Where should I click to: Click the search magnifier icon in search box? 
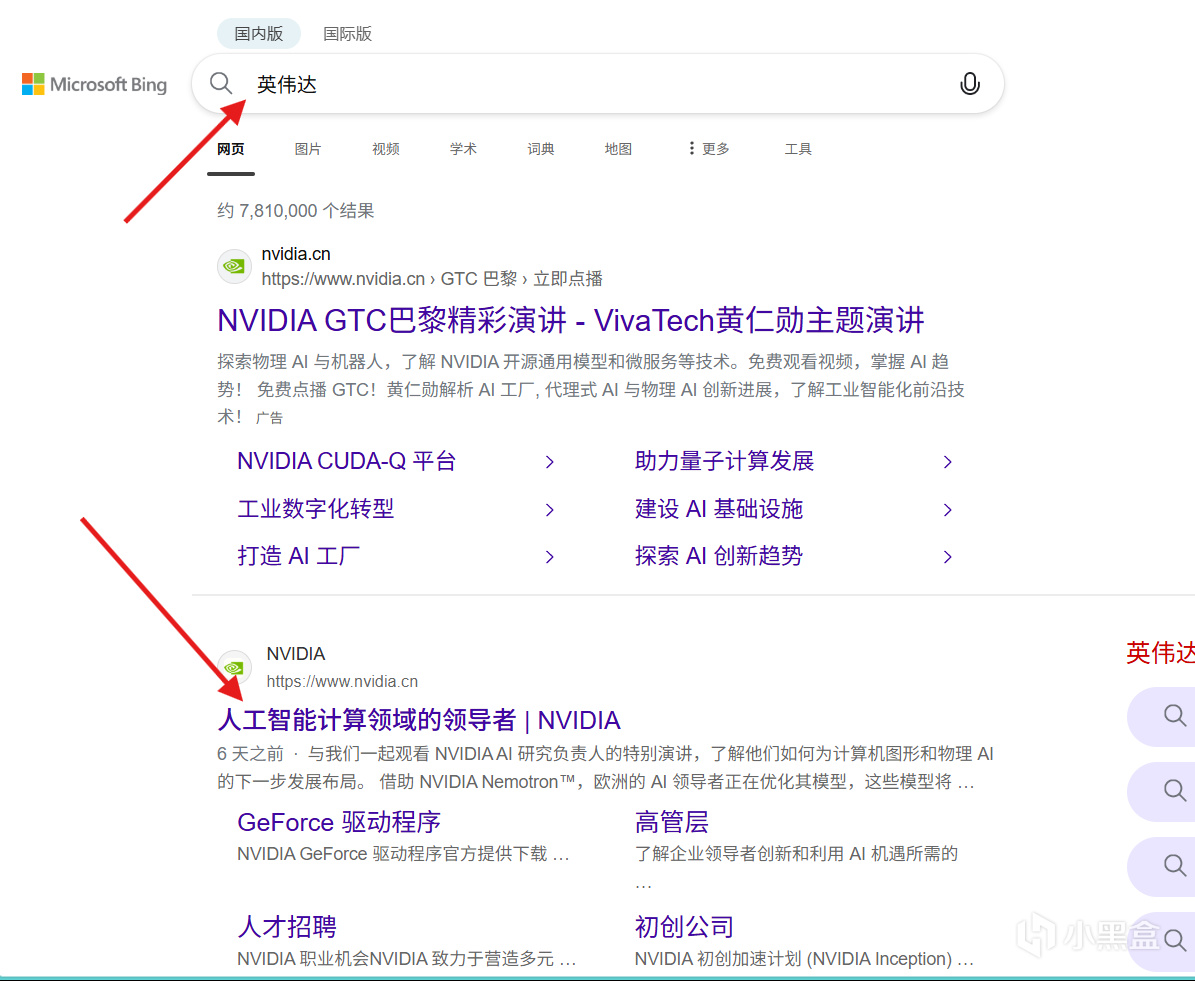[221, 83]
